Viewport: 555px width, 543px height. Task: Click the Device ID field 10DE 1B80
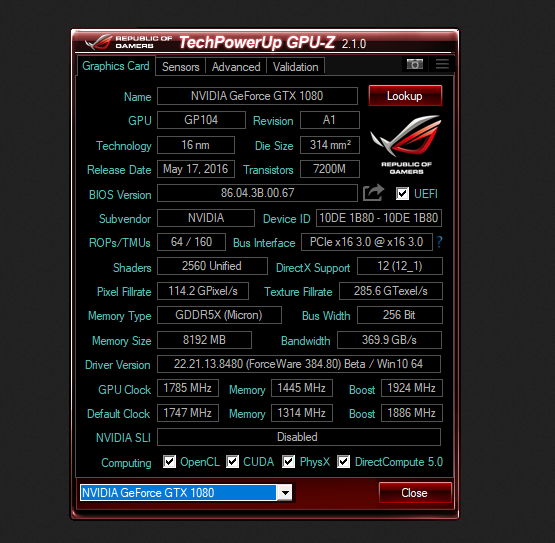pos(379,218)
